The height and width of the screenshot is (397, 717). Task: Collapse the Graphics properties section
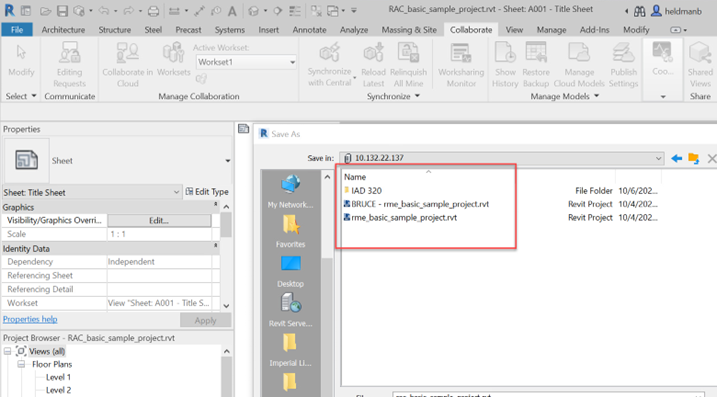tap(215, 204)
